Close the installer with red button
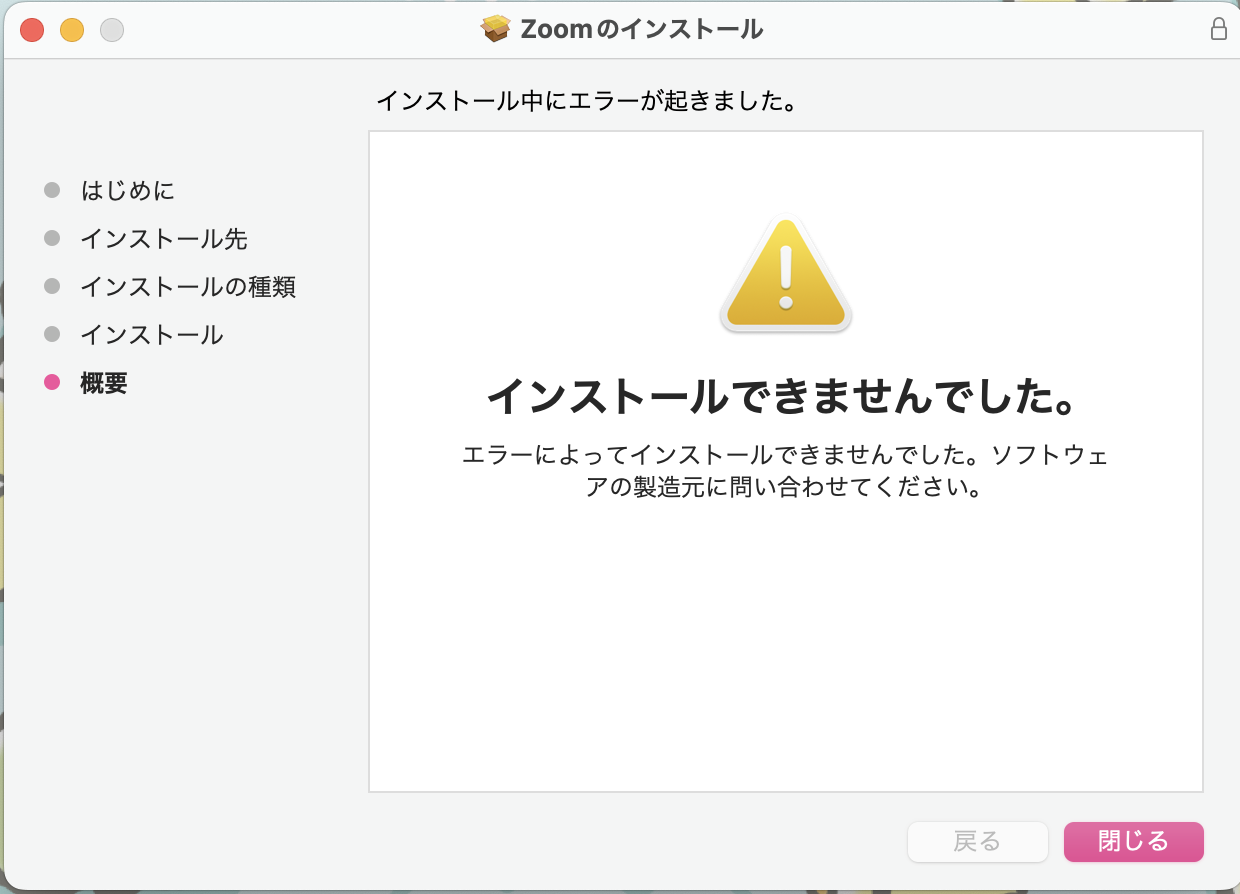 32,30
